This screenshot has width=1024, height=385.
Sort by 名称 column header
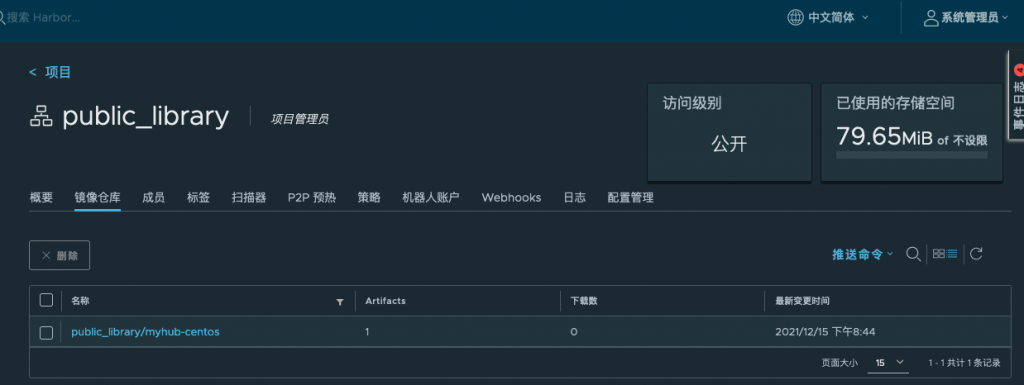tap(80, 301)
